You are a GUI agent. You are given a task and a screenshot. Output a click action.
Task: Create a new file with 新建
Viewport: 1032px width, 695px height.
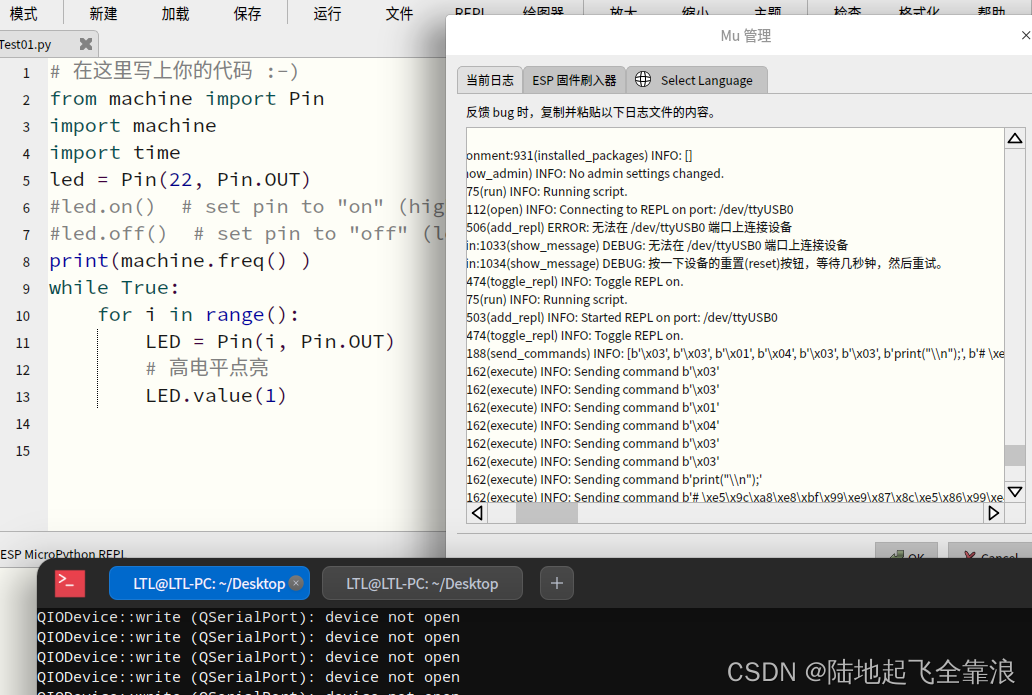tap(103, 13)
